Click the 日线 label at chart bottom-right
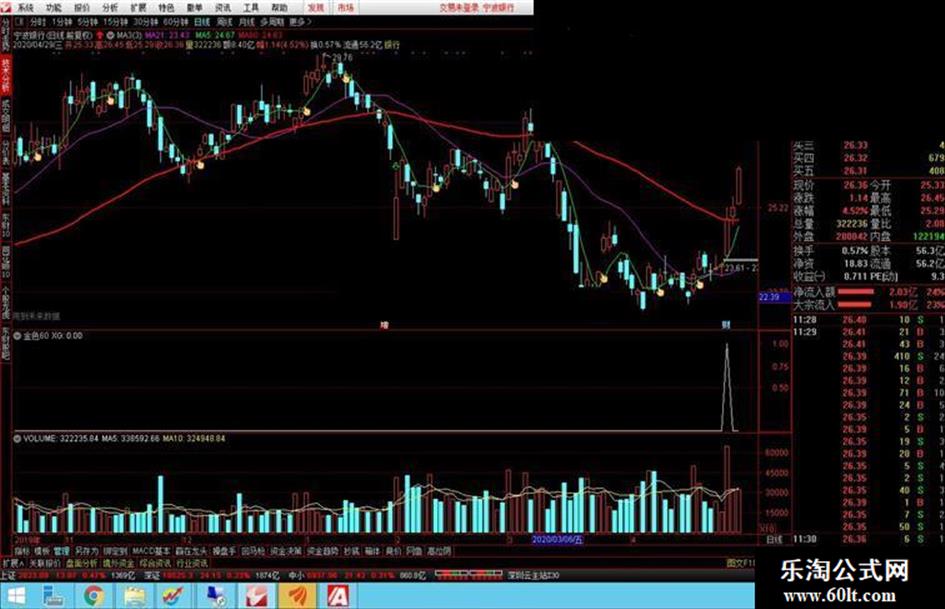This screenshot has width=945, height=609. 774,540
